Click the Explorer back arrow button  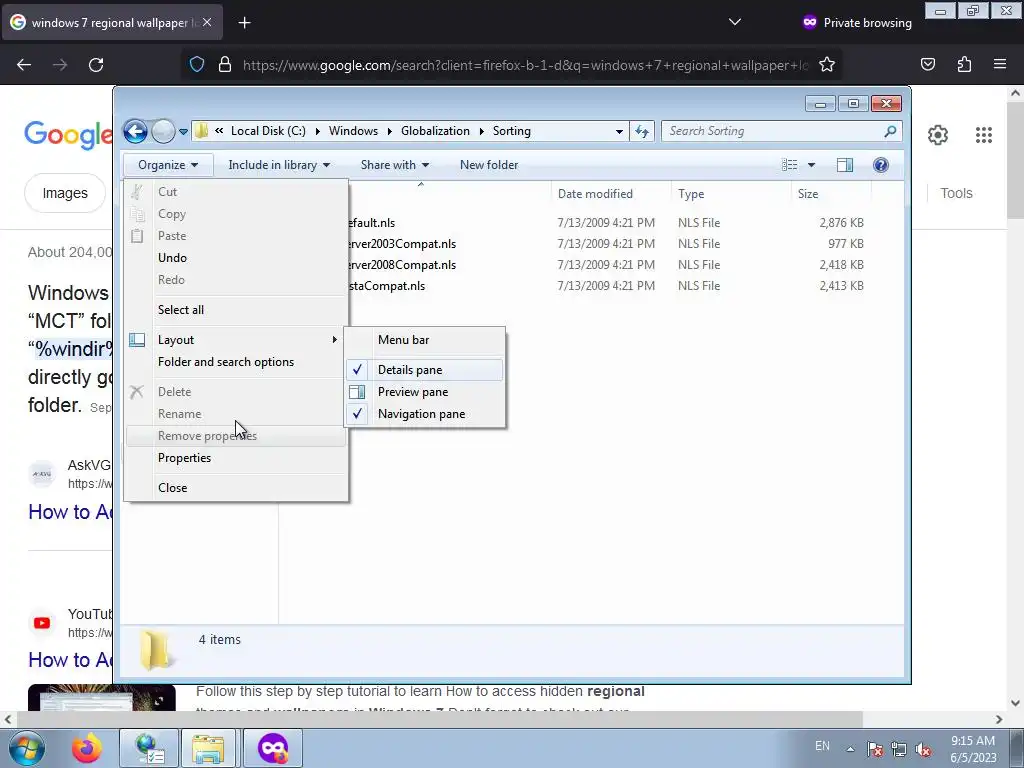pyautogui.click(x=135, y=131)
